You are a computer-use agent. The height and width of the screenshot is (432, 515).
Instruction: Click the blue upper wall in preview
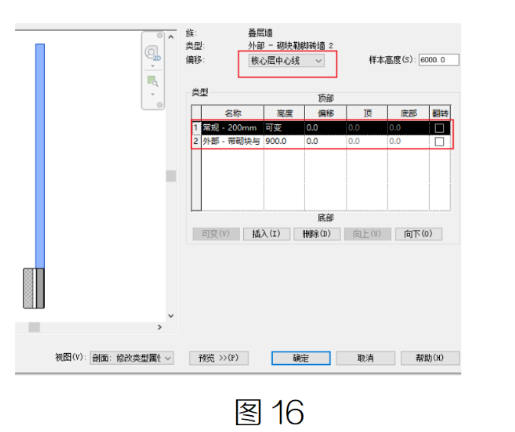click(x=40, y=156)
